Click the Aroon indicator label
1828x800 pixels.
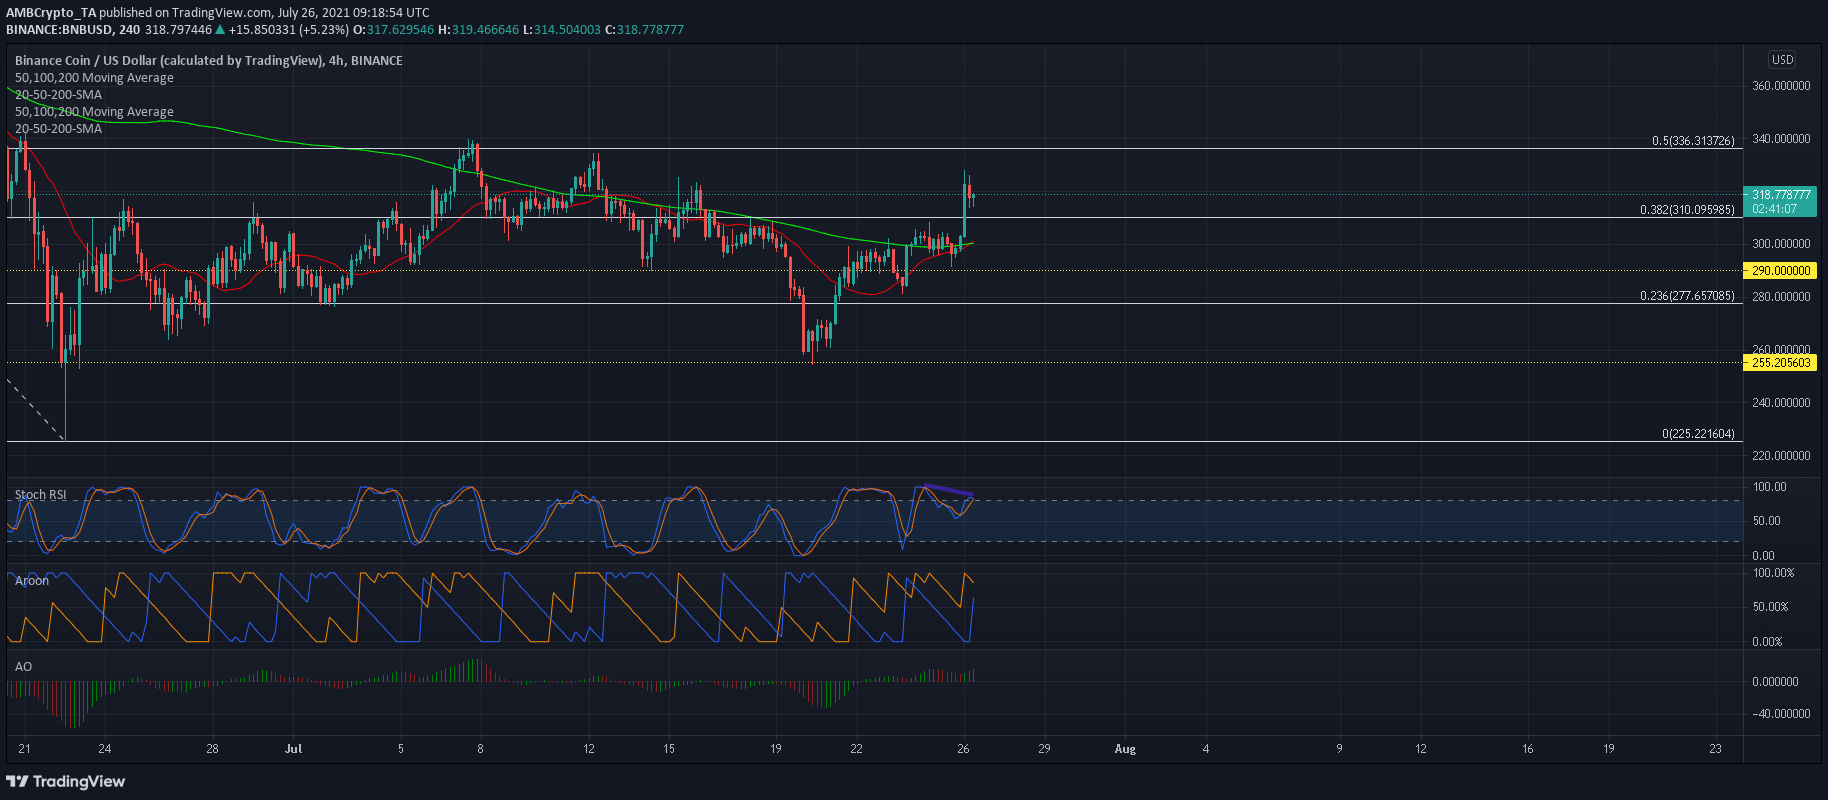pos(32,581)
